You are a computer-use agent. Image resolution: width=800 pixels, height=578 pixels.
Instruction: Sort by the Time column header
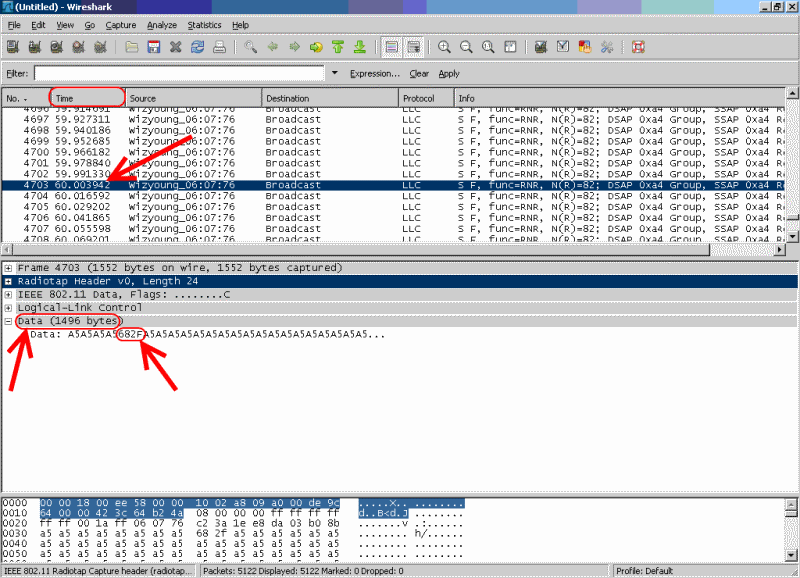tap(88, 98)
